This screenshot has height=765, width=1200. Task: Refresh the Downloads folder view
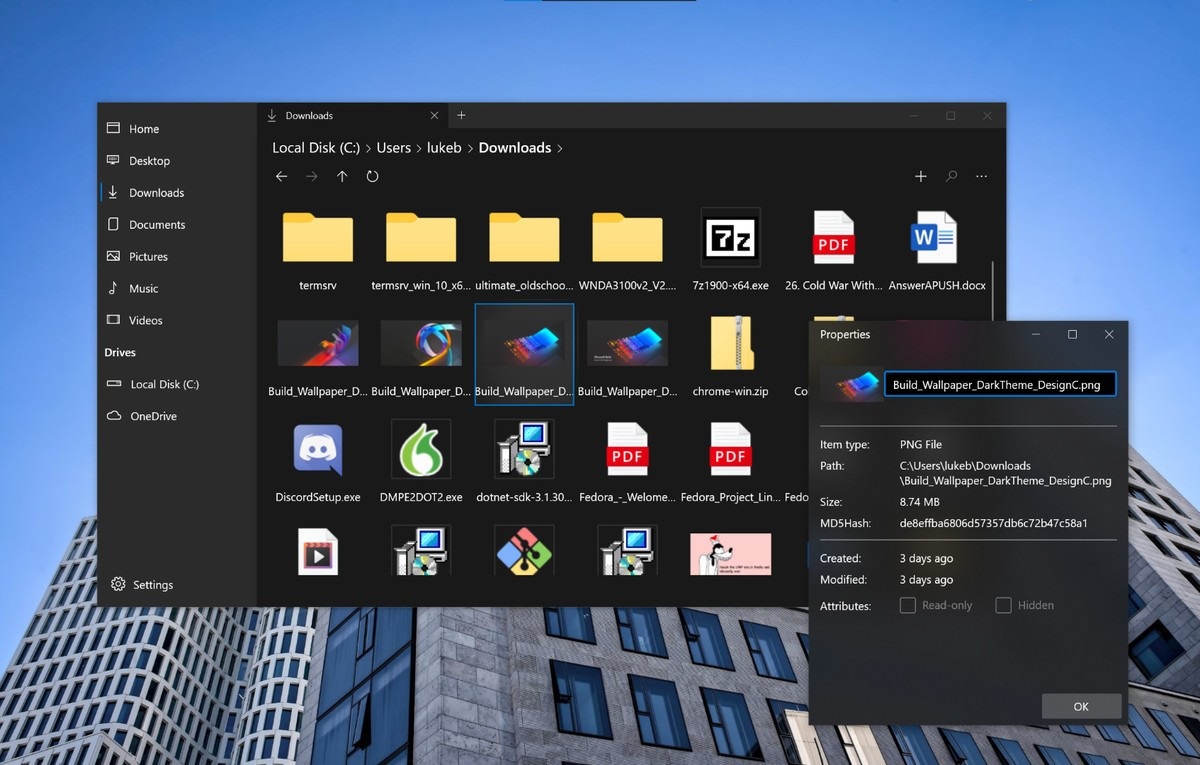tap(372, 177)
